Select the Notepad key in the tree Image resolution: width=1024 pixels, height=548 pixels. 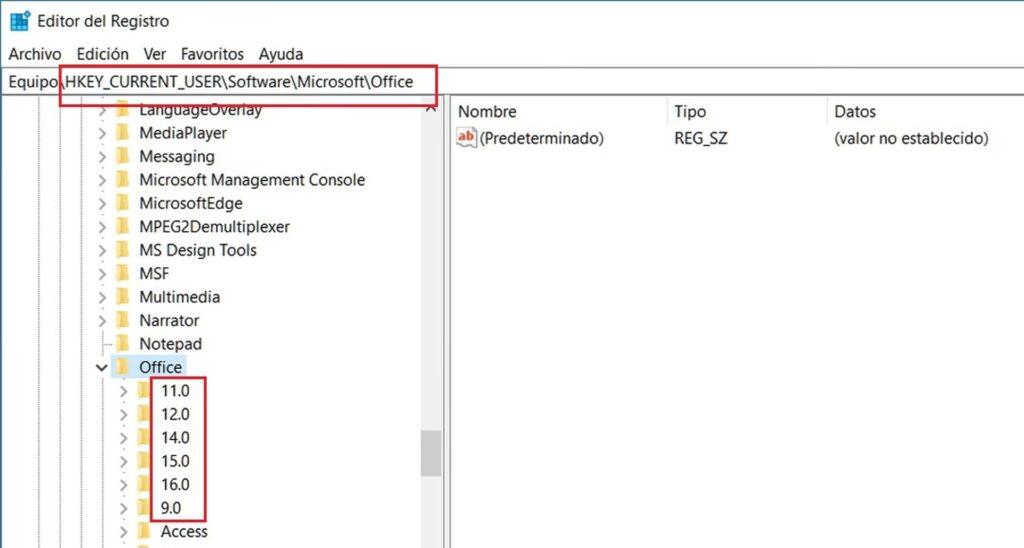pos(170,344)
